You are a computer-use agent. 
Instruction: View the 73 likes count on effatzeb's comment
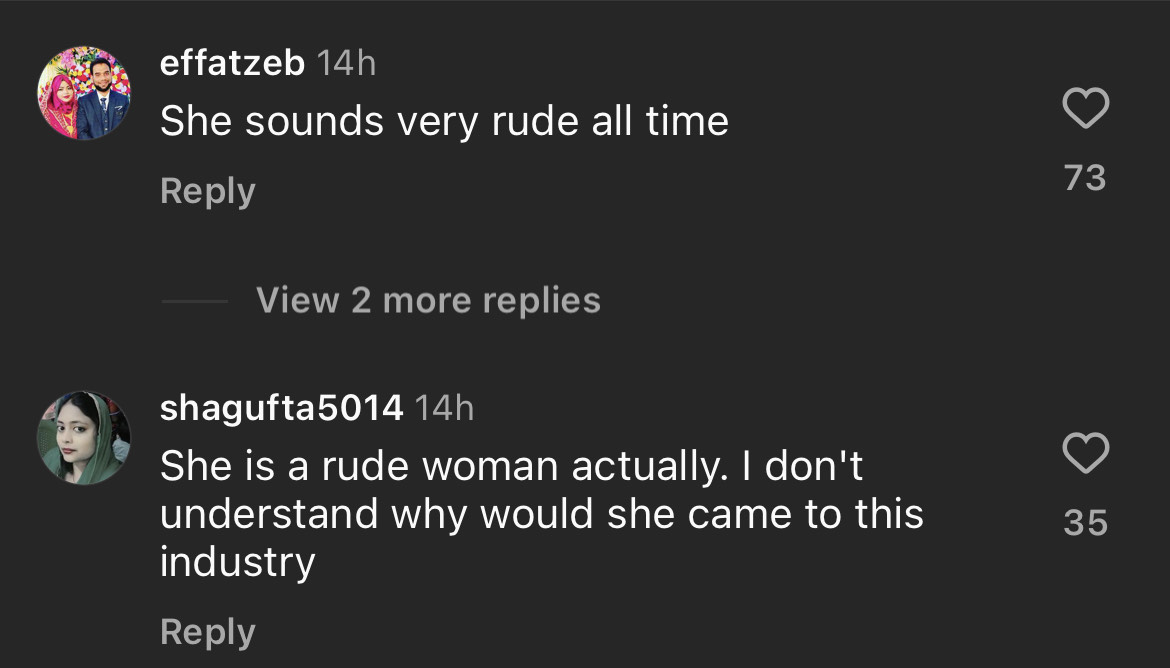1085,178
